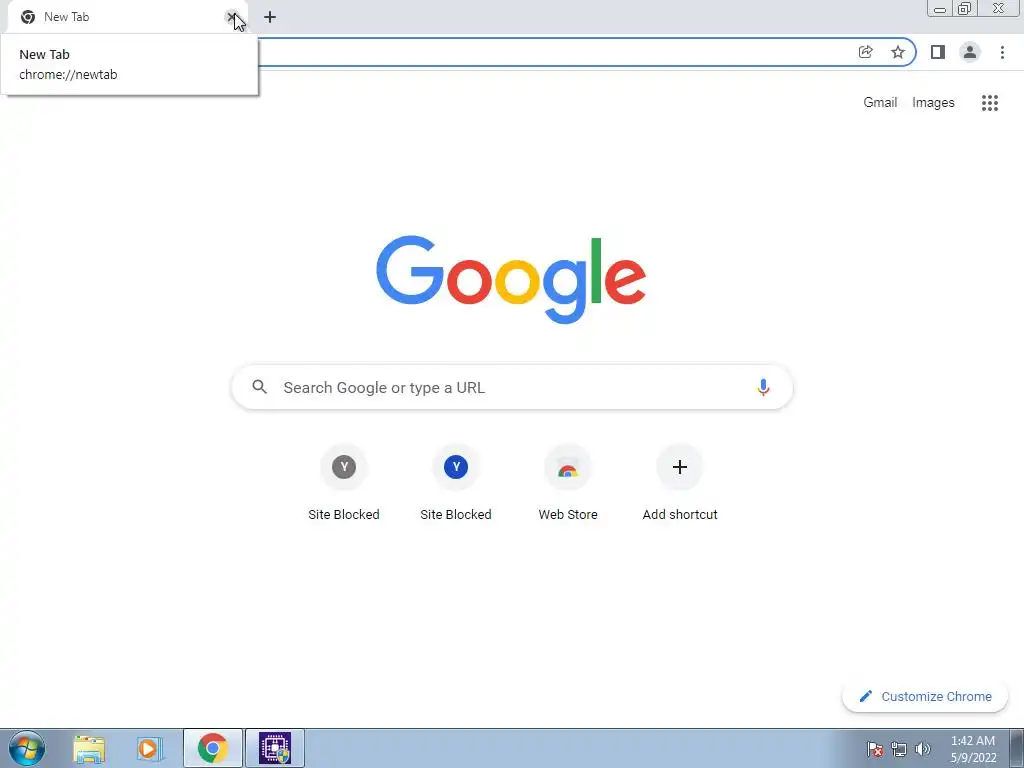1024x768 pixels.
Task: Click the Chrome taskbar icon
Action: pos(213,748)
